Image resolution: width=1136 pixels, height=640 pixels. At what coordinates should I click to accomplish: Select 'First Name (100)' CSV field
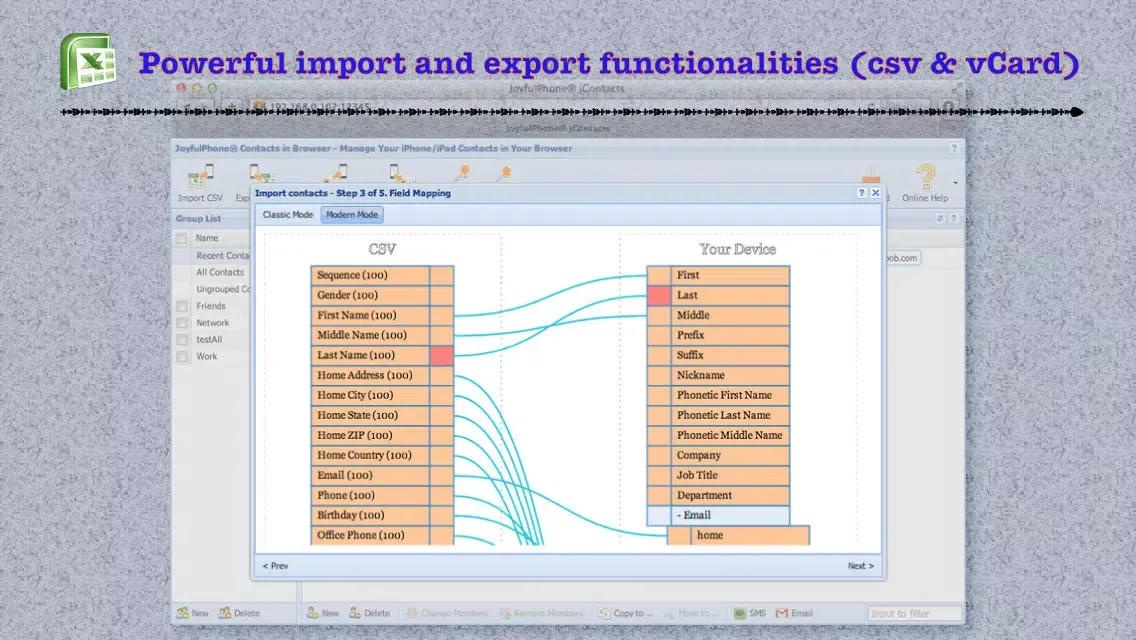coord(371,315)
